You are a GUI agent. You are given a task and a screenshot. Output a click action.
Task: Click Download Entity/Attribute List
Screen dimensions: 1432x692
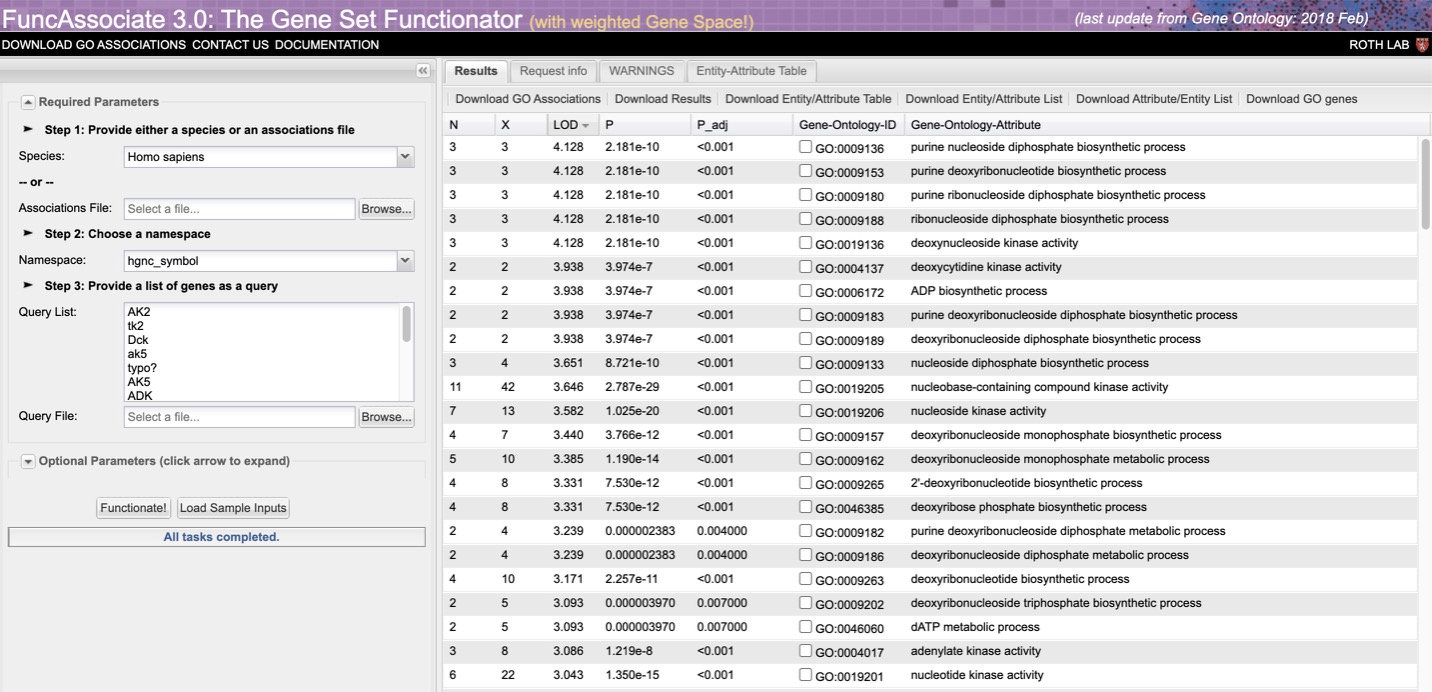tap(984, 99)
